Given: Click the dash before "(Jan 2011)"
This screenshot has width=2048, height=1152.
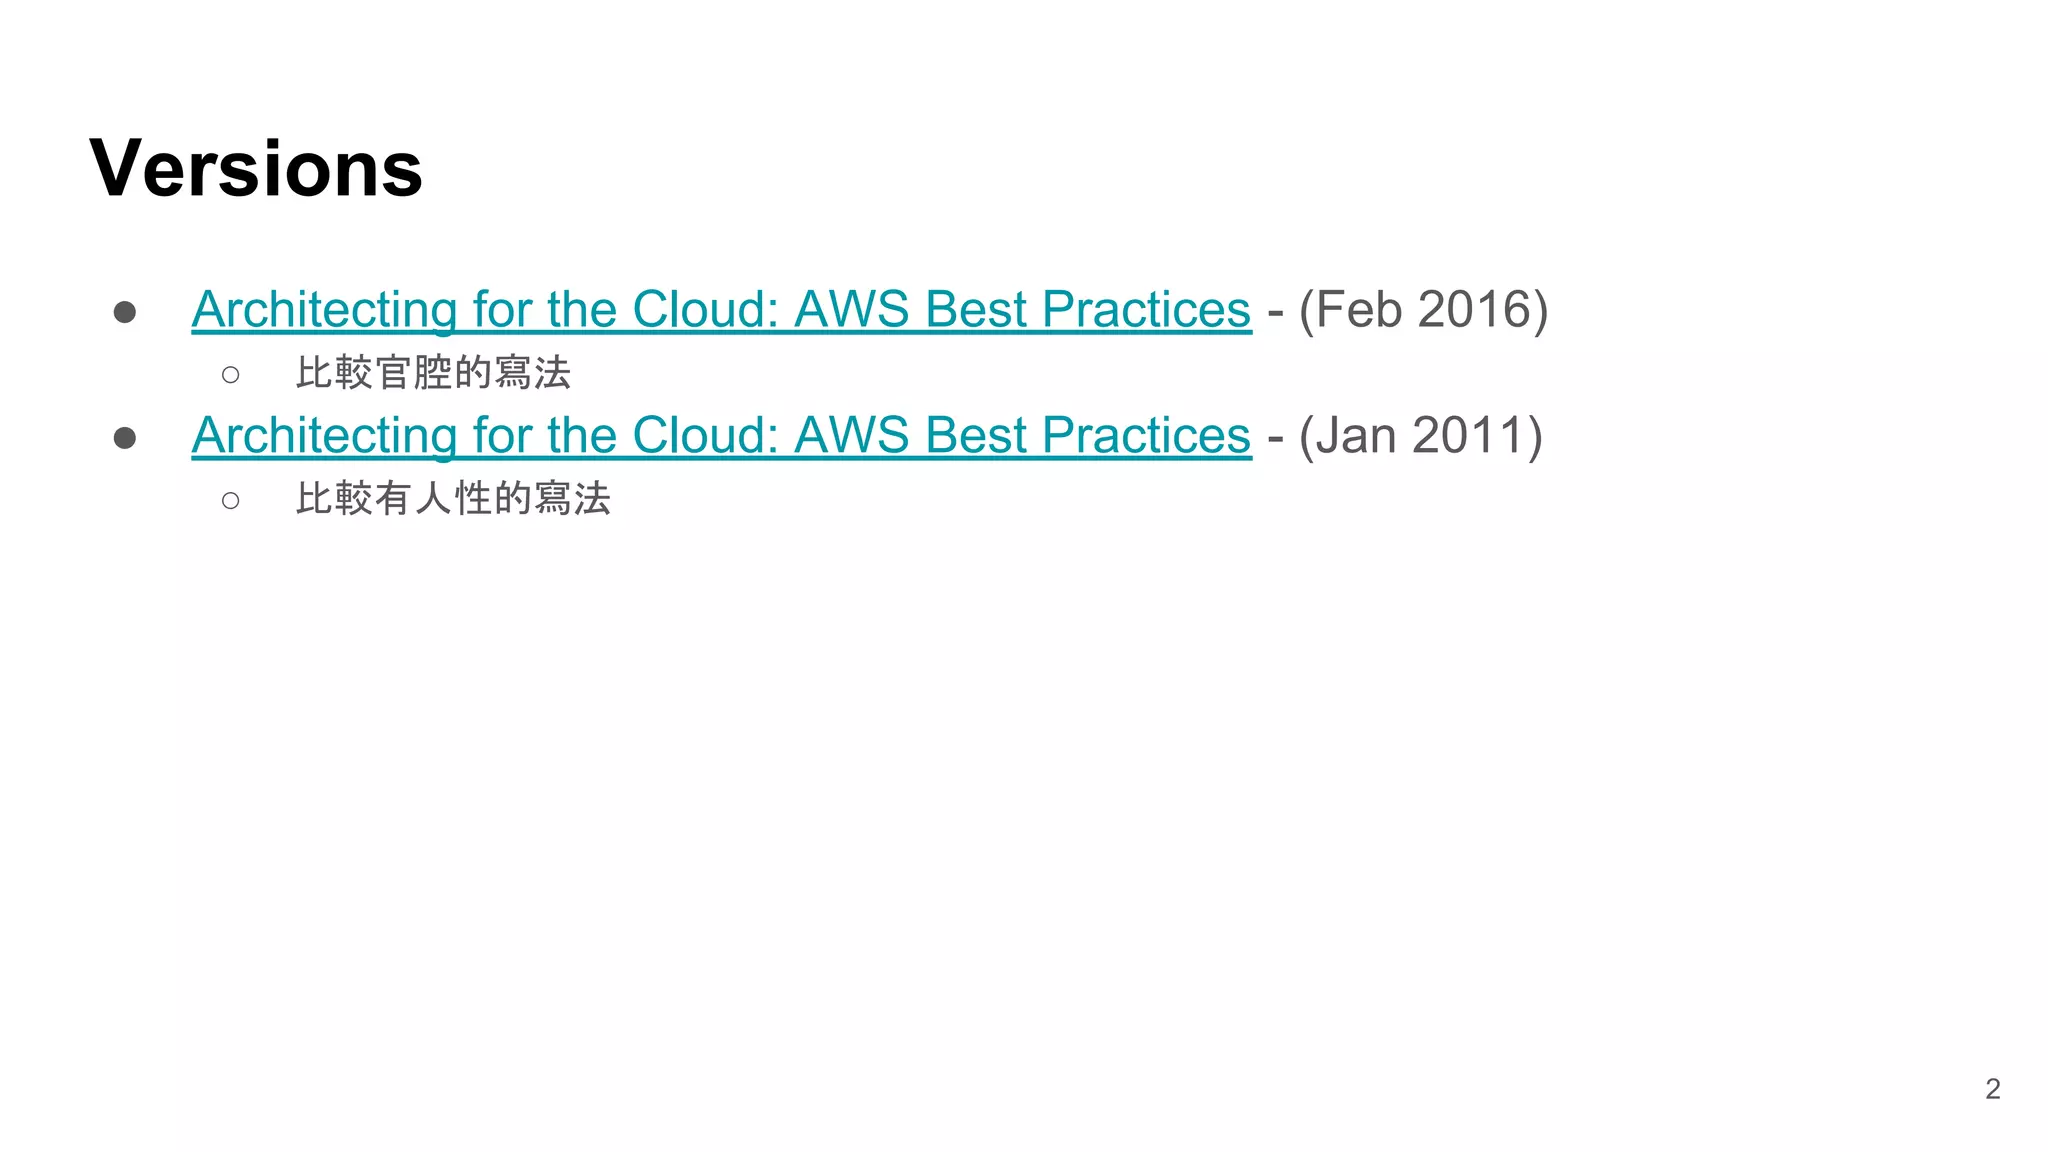Looking at the screenshot, I should [x=1275, y=437].
